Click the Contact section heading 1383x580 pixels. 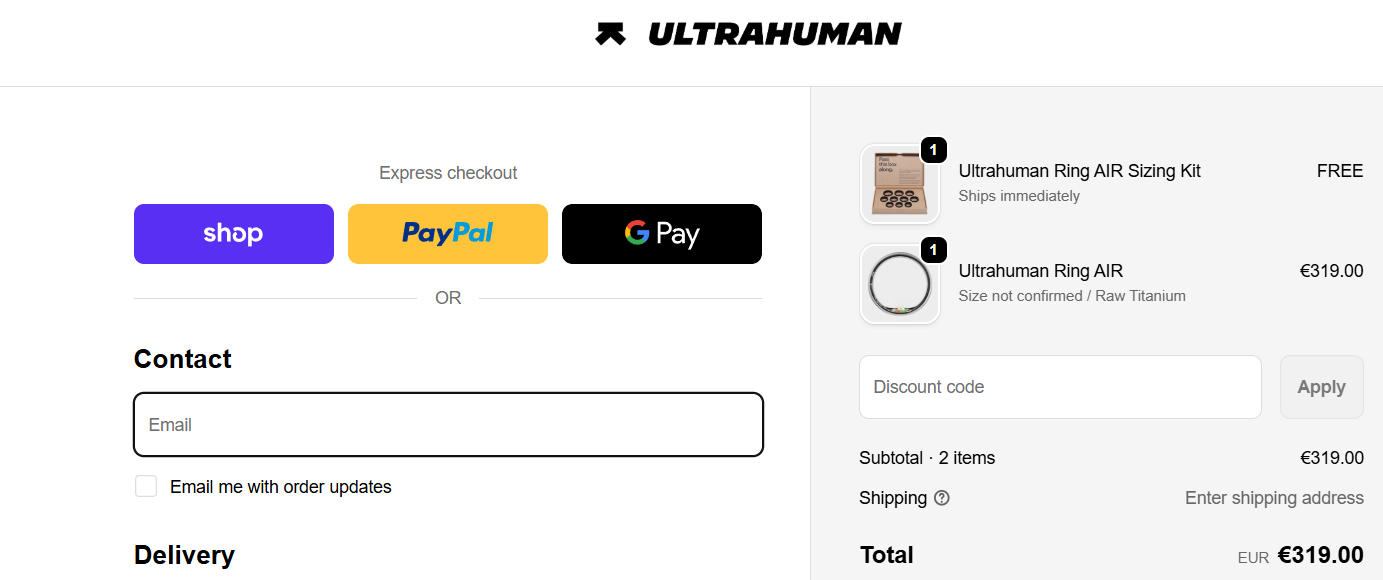pos(182,358)
